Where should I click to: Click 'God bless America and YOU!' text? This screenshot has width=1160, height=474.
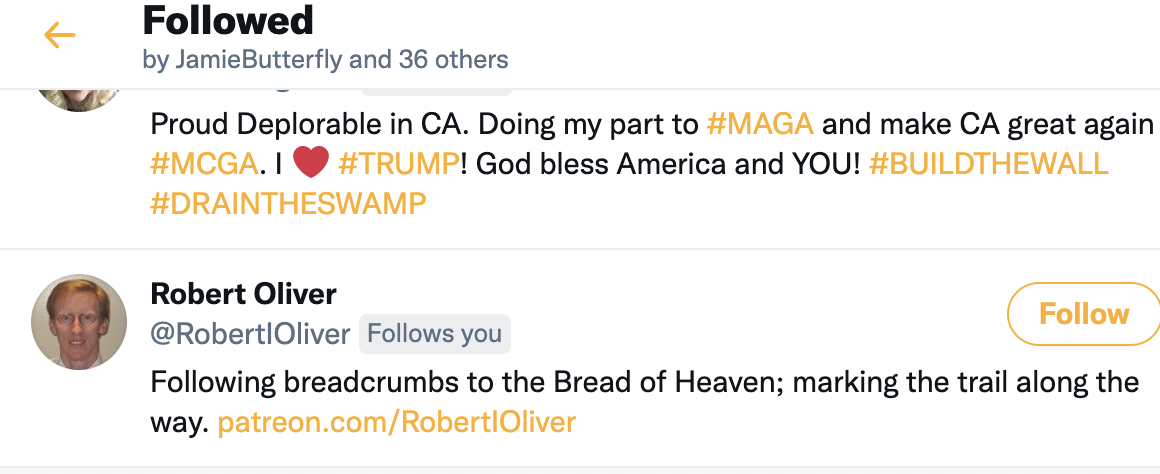pos(668,163)
